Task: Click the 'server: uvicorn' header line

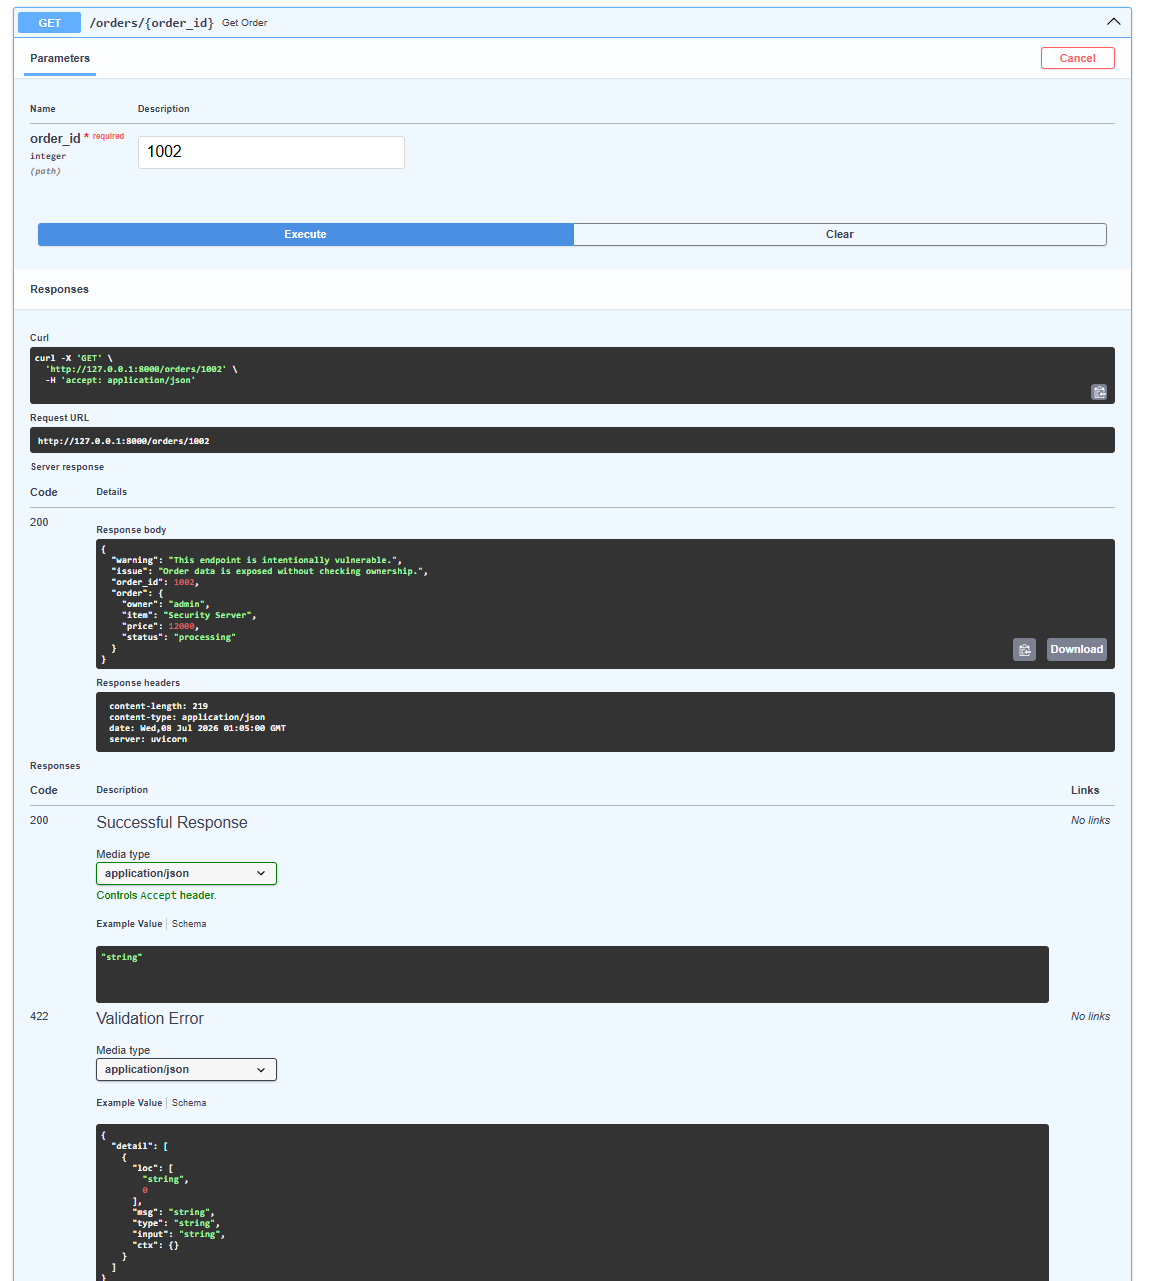Action: [148, 739]
